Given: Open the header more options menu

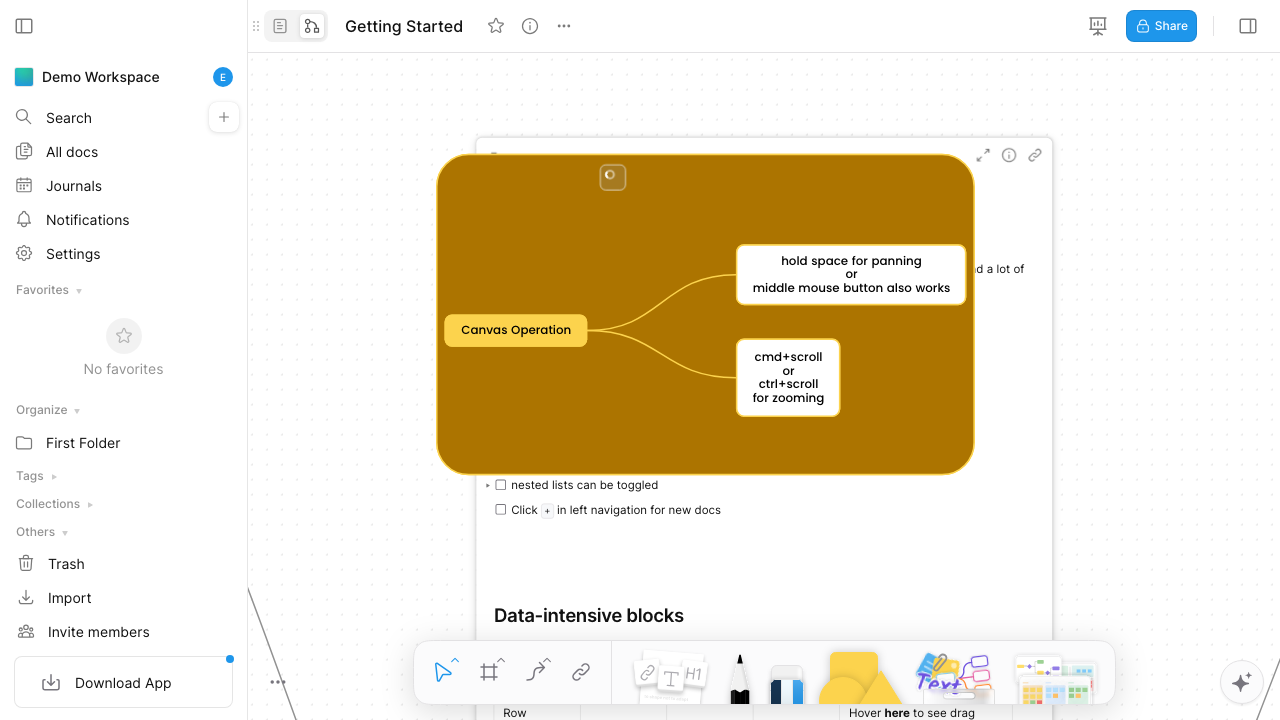Looking at the screenshot, I should point(564,26).
